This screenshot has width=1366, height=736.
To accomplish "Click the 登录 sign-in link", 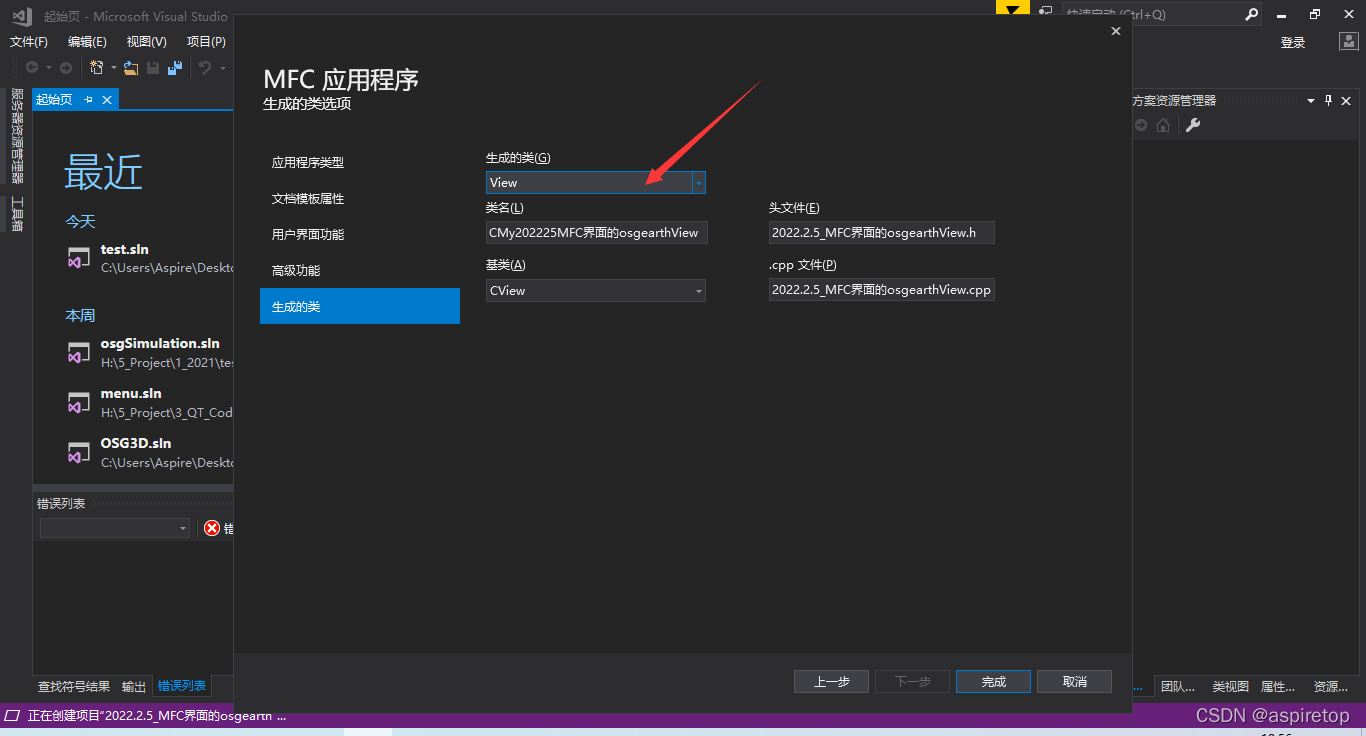I will 1293,42.
